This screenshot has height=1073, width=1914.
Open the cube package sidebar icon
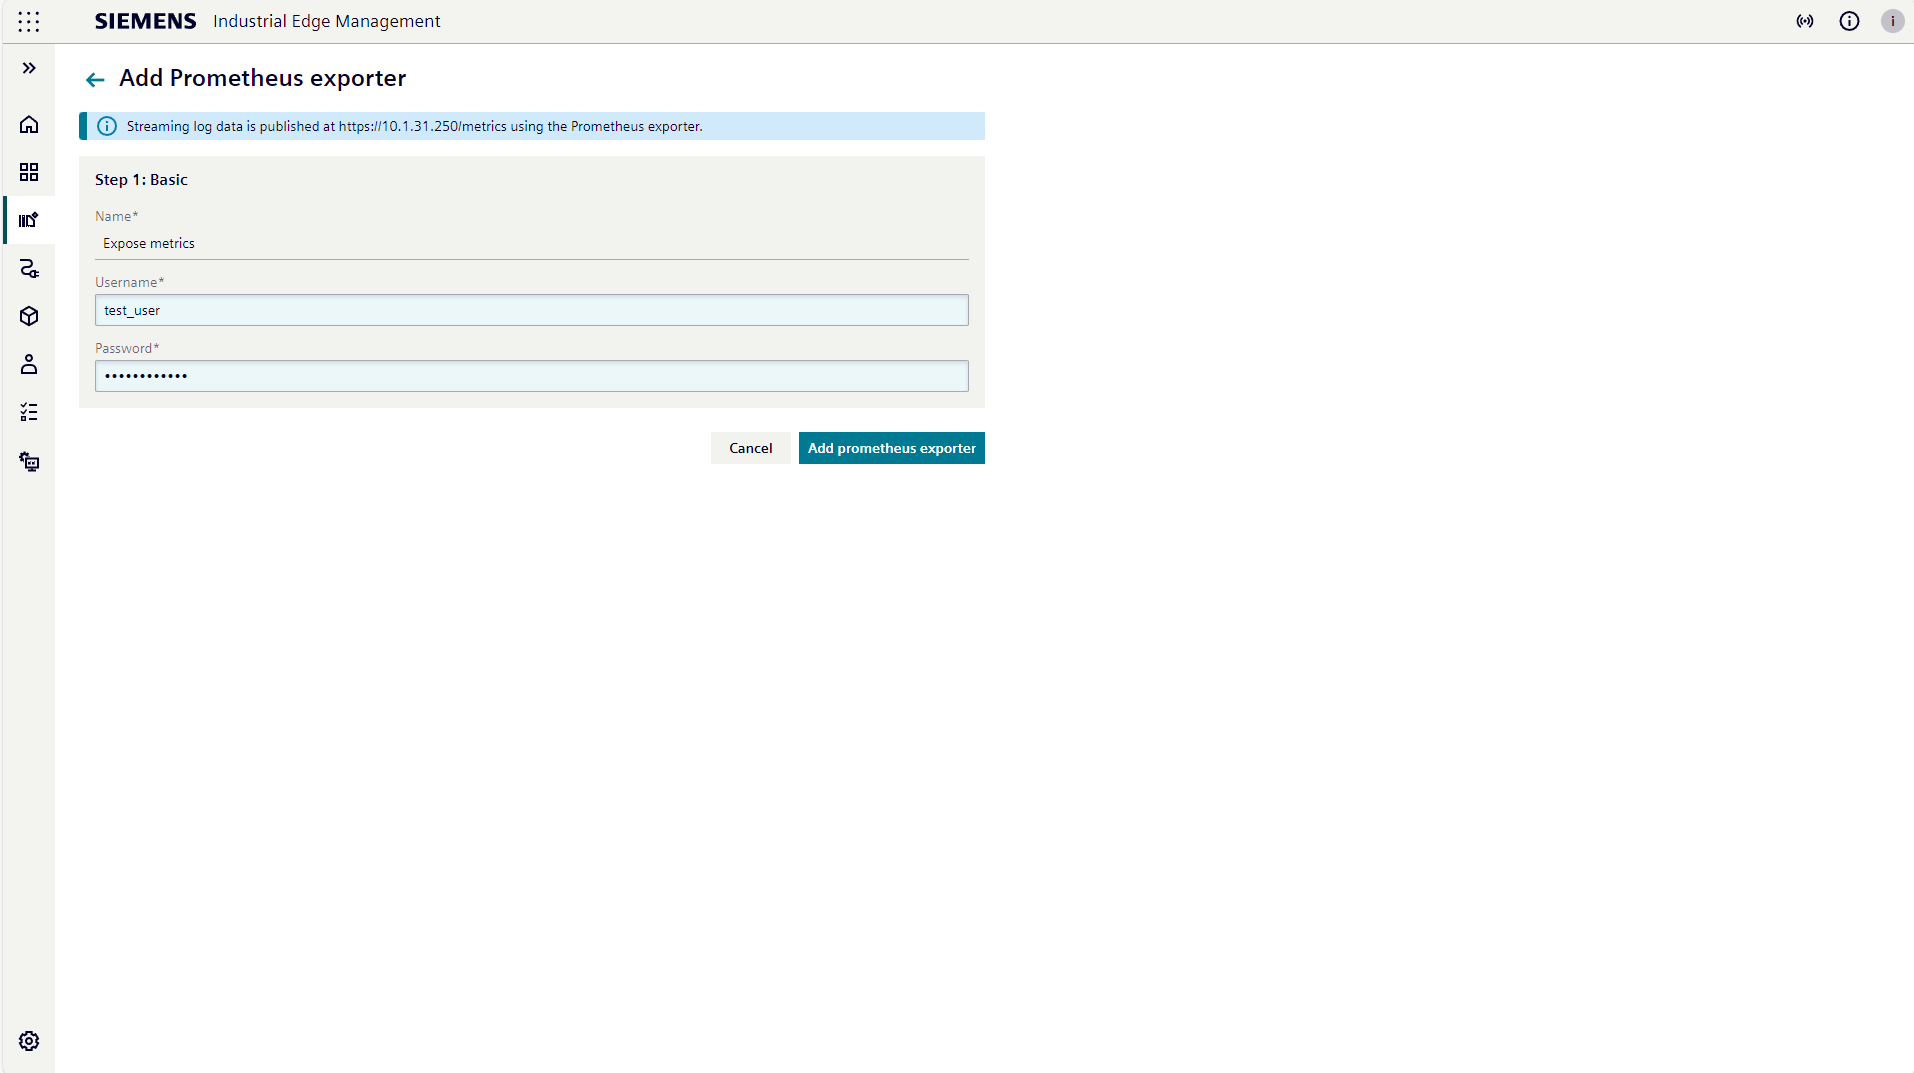[29, 316]
